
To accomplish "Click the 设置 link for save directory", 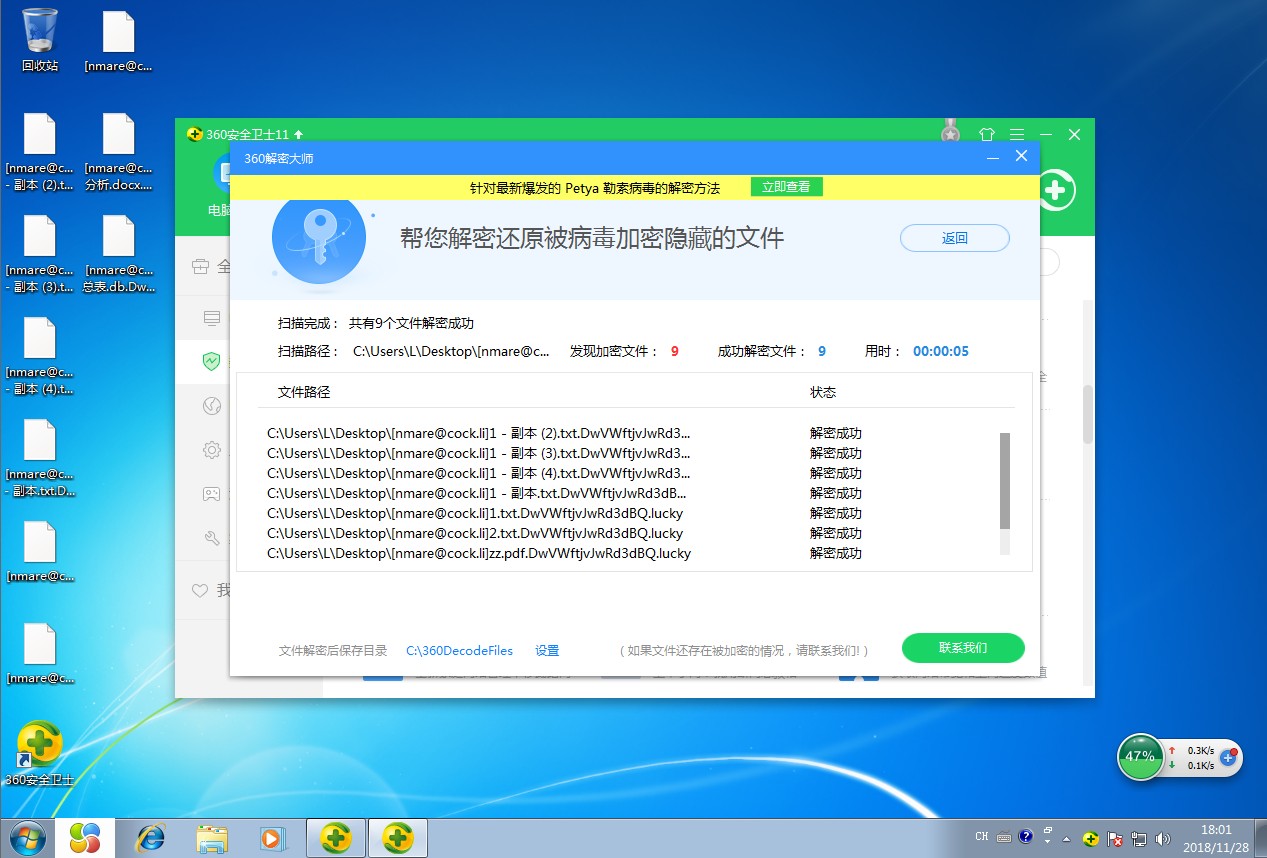I will (x=547, y=651).
